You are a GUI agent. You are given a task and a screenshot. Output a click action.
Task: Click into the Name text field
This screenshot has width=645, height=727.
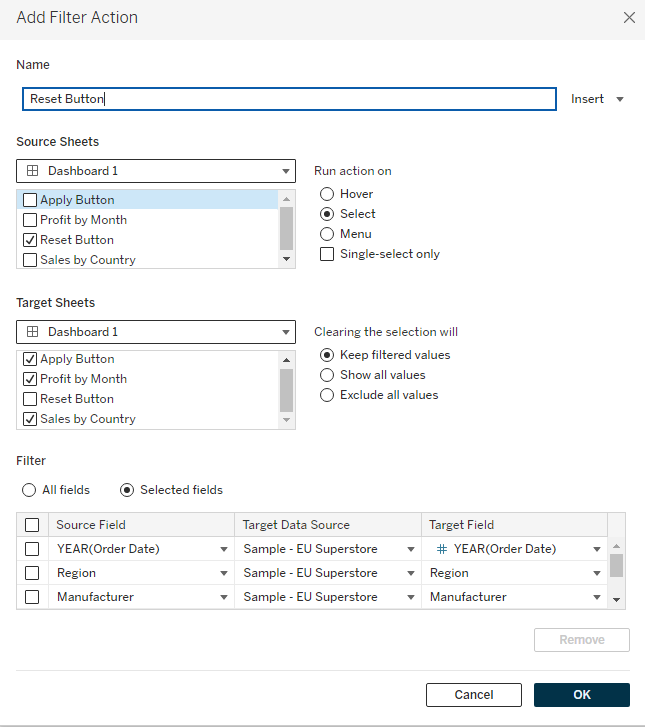point(288,99)
